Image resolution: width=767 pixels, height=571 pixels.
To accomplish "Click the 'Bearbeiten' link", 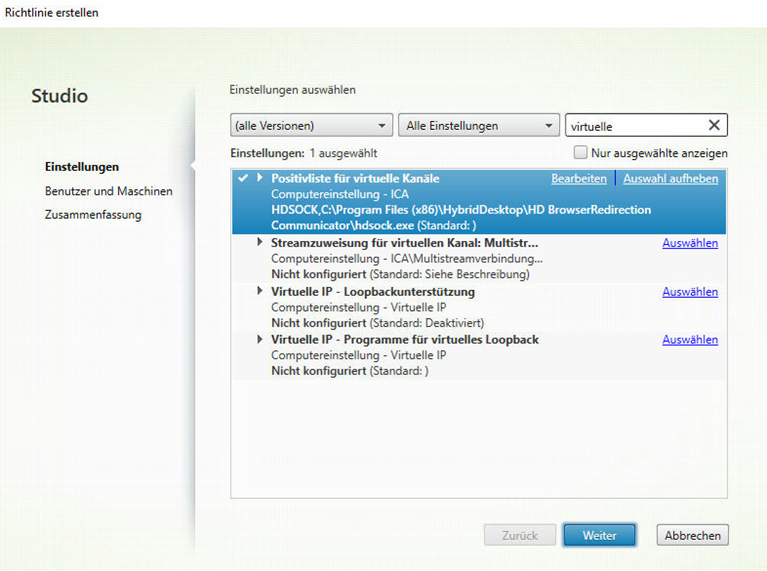I will [x=578, y=179].
